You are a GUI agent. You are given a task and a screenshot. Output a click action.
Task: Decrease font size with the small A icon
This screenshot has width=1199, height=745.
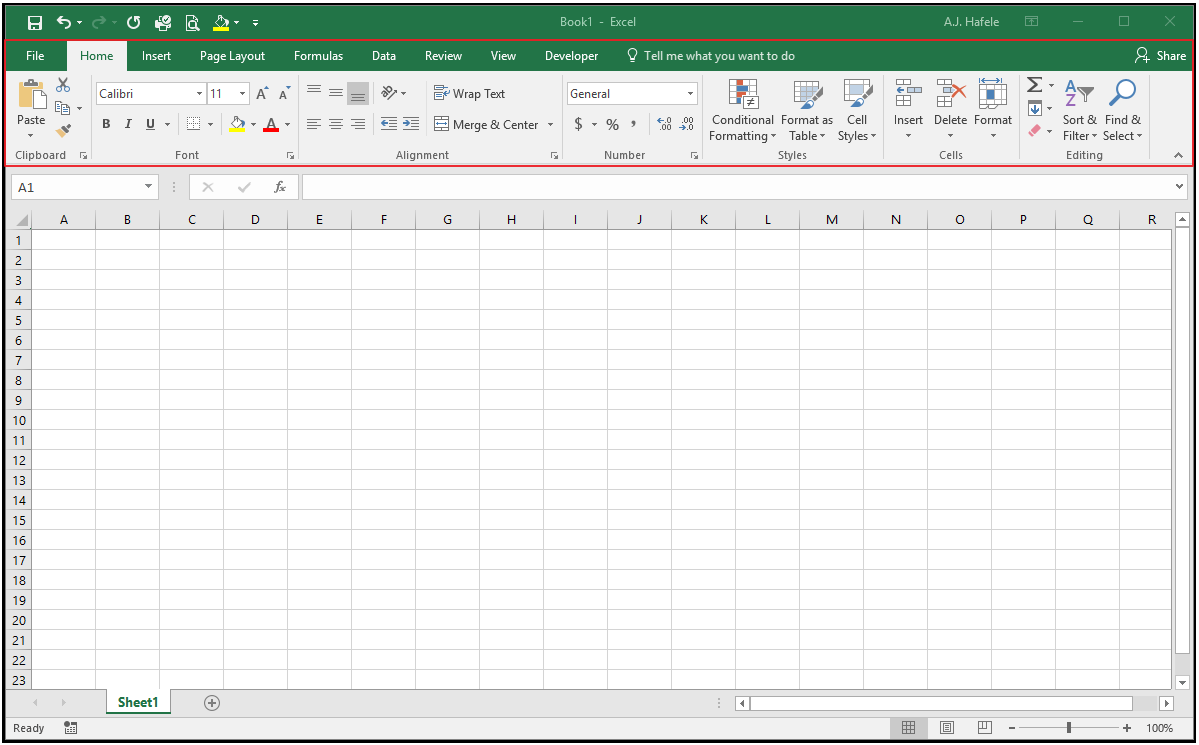coord(284,93)
